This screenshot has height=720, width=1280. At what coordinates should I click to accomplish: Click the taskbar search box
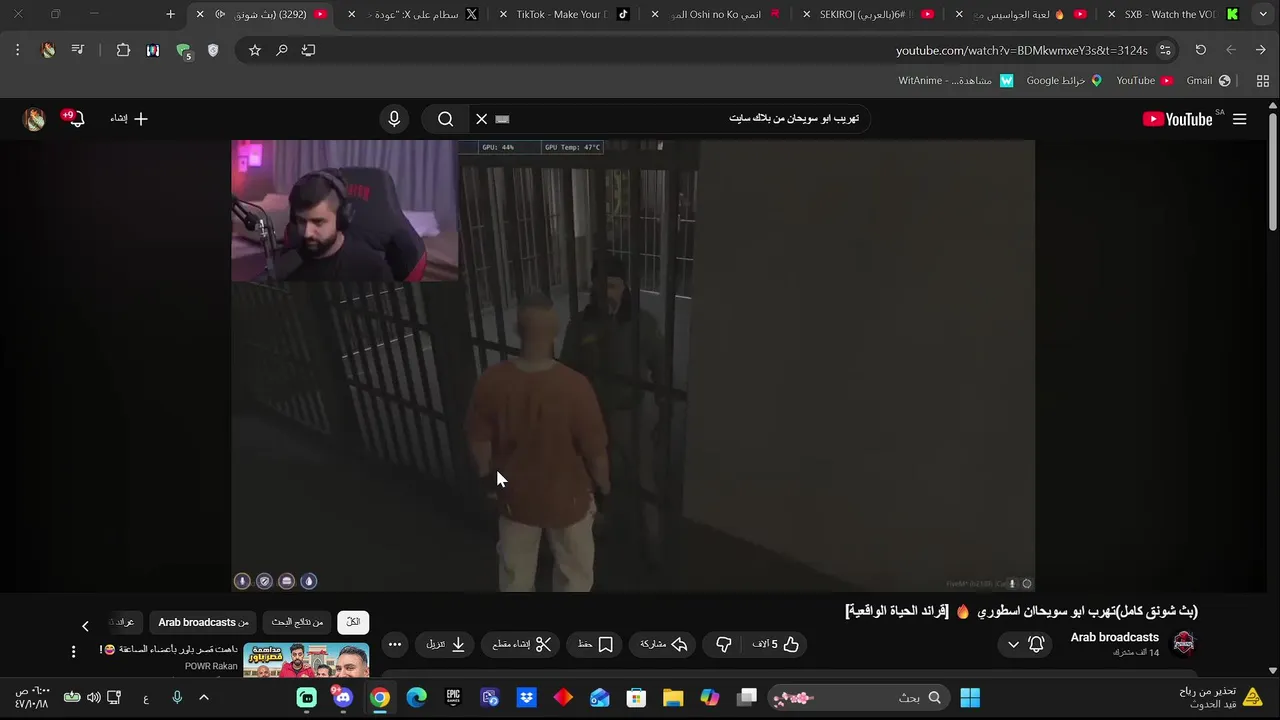(857, 698)
